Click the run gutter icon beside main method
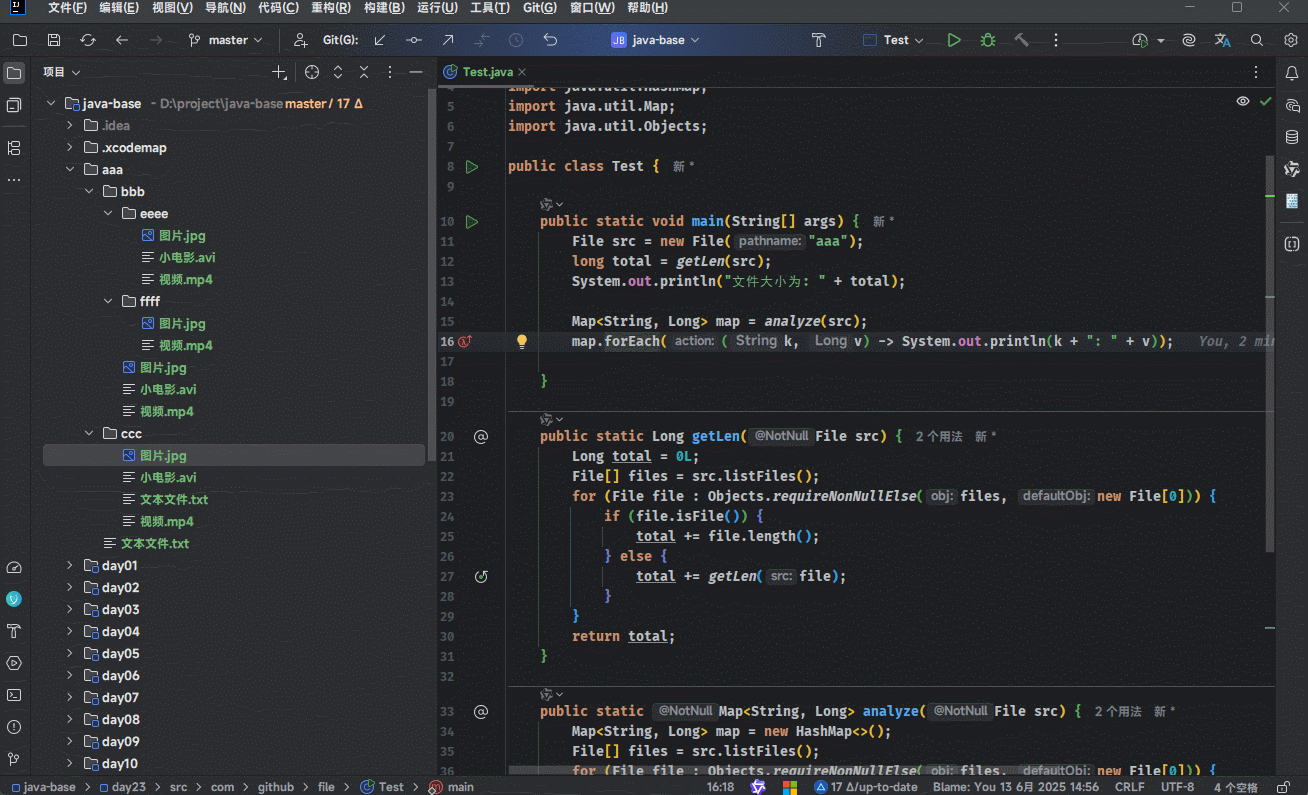Screen dimensions: 1308x795 point(472,221)
